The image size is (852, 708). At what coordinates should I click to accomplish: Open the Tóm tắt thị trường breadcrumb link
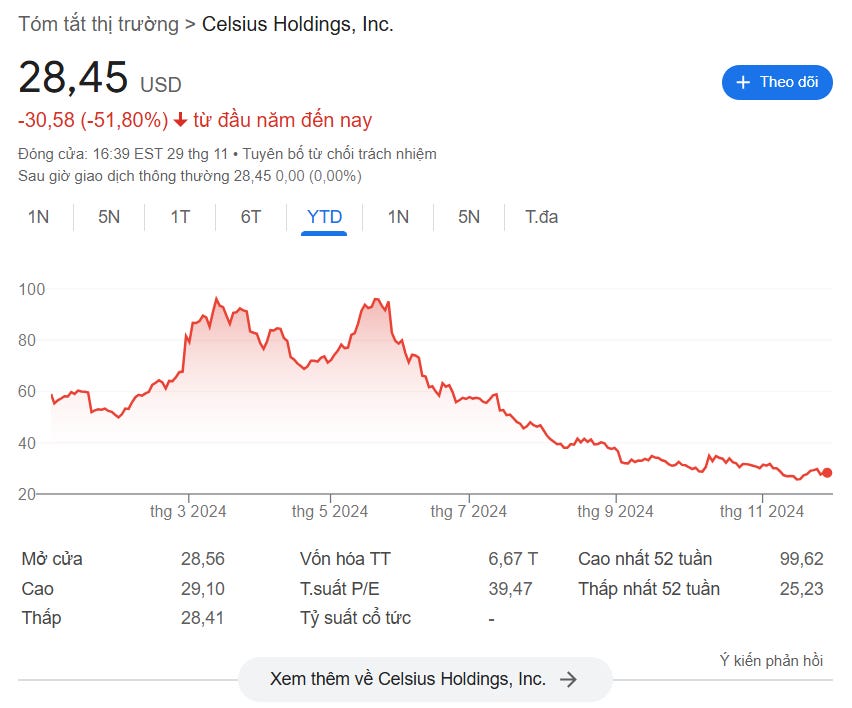[x=98, y=24]
